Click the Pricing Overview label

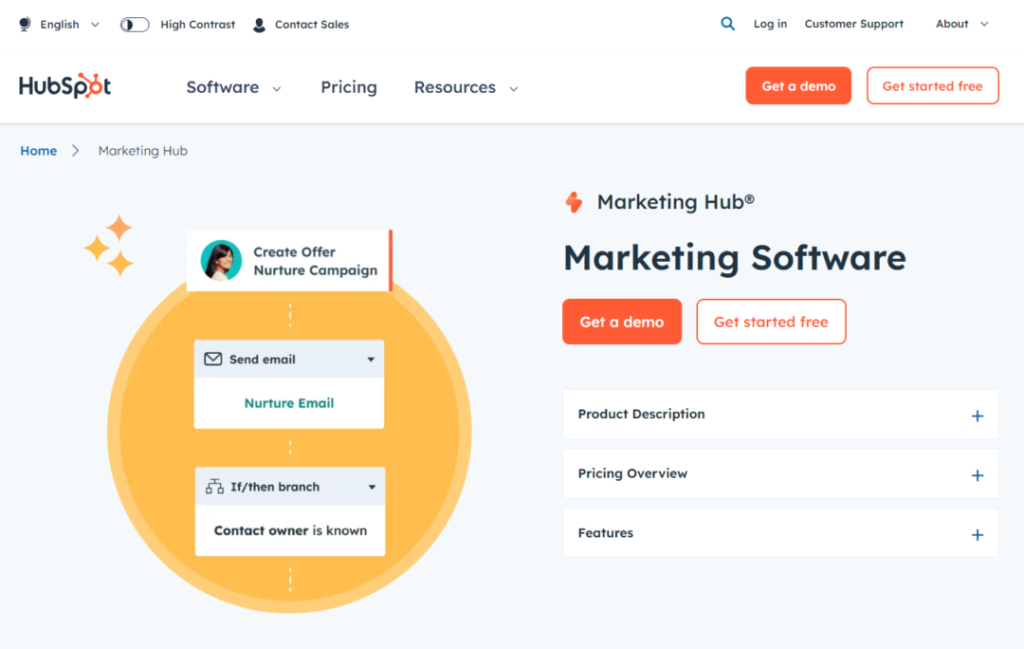click(632, 473)
